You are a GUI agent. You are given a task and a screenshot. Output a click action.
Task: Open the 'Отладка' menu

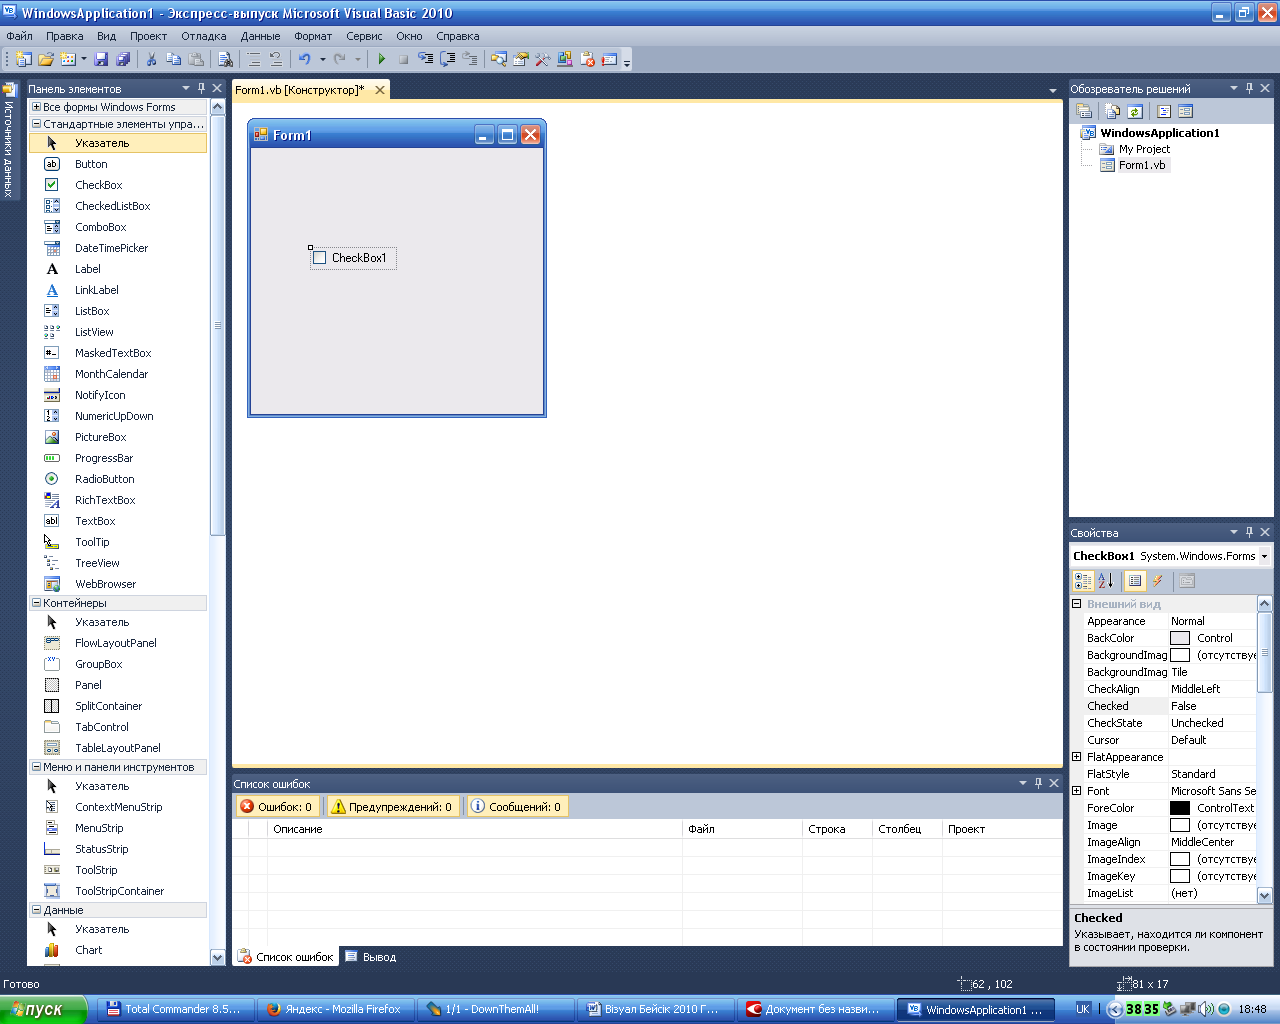pos(203,36)
